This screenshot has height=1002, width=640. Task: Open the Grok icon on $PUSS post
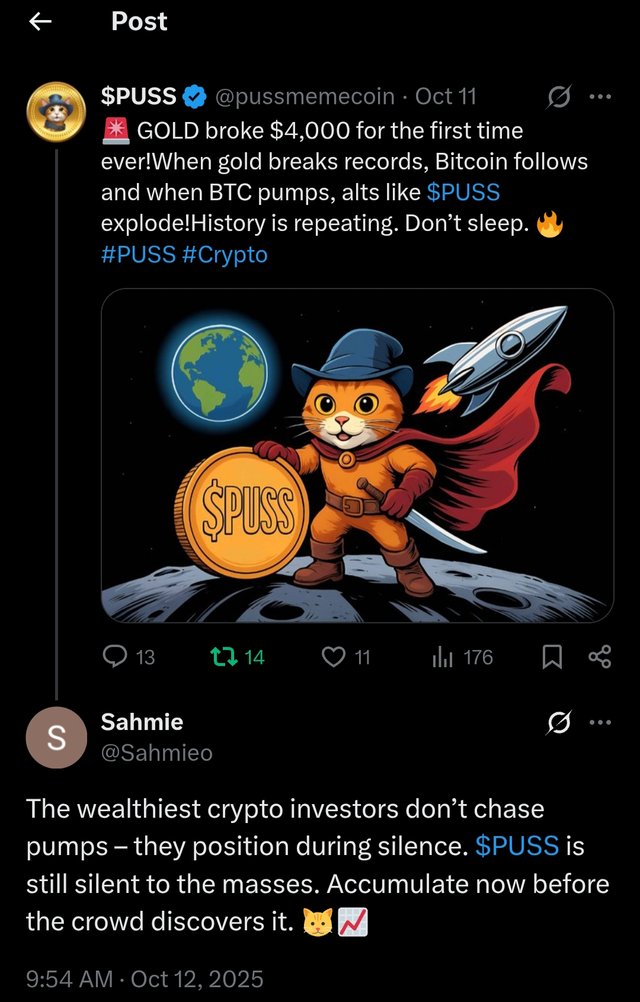(x=561, y=97)
